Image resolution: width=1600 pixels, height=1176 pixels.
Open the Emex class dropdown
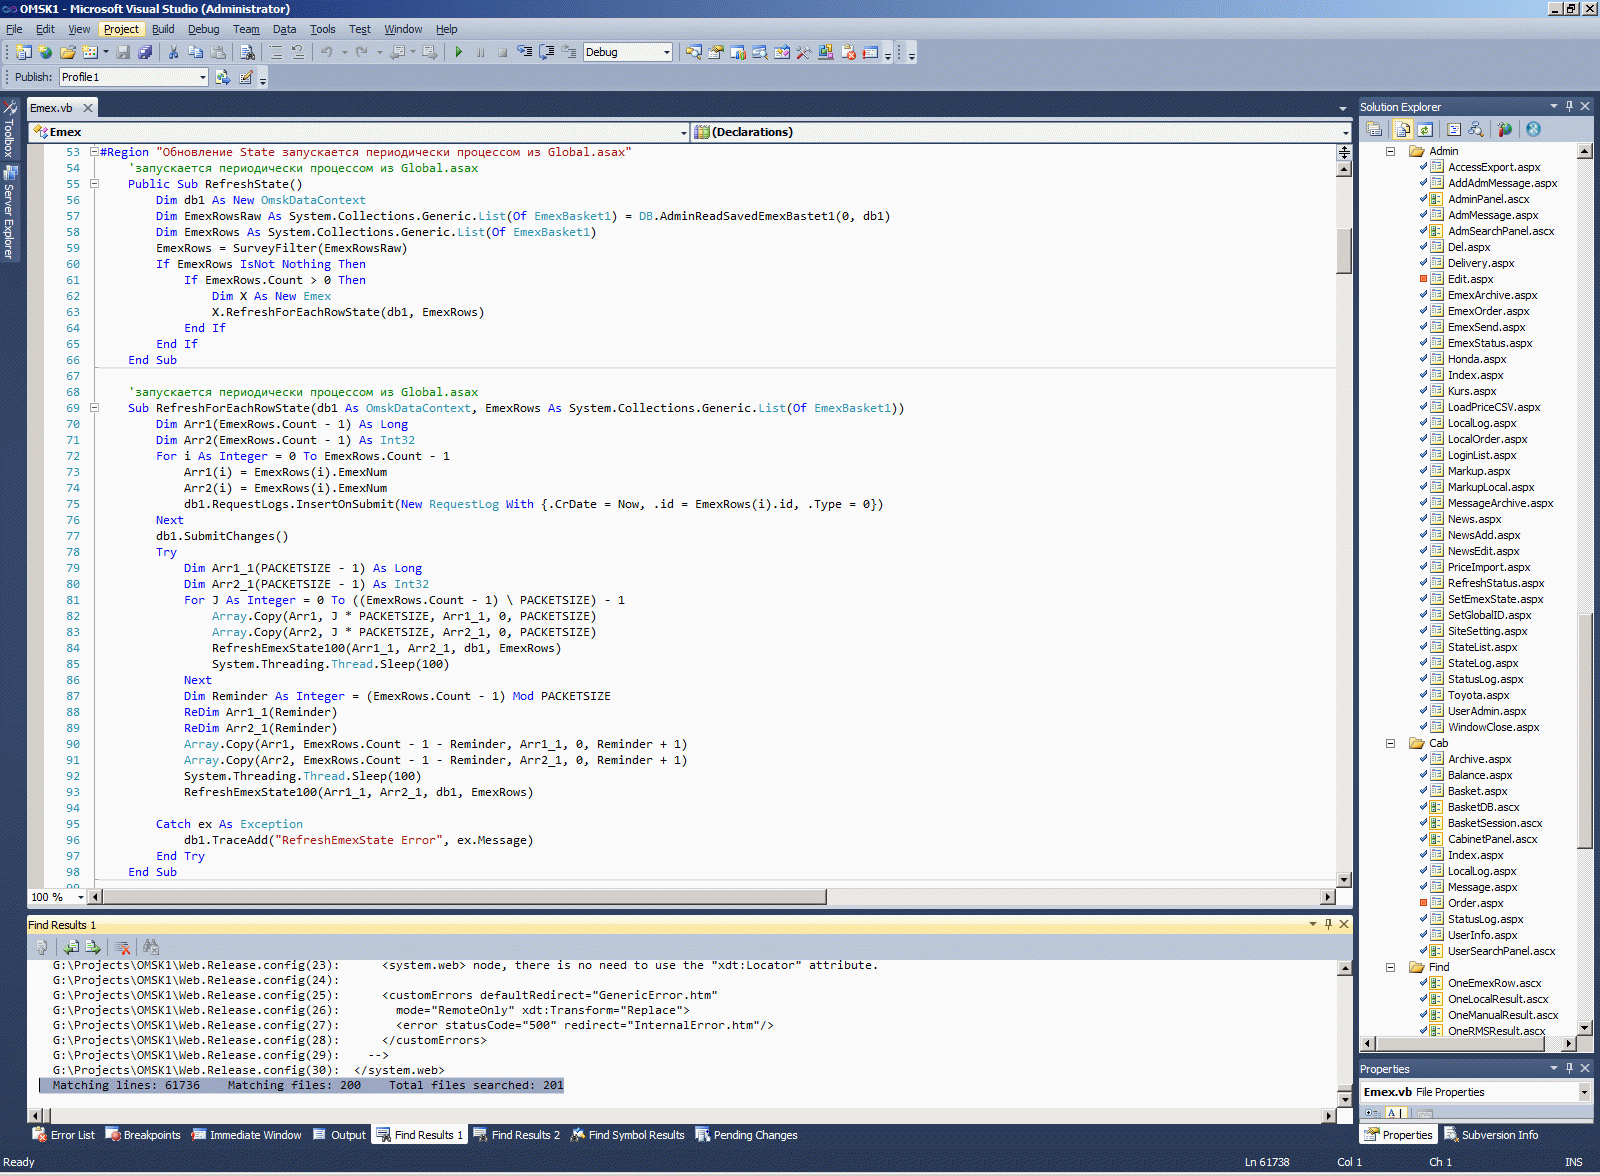(x=359, y=132)
